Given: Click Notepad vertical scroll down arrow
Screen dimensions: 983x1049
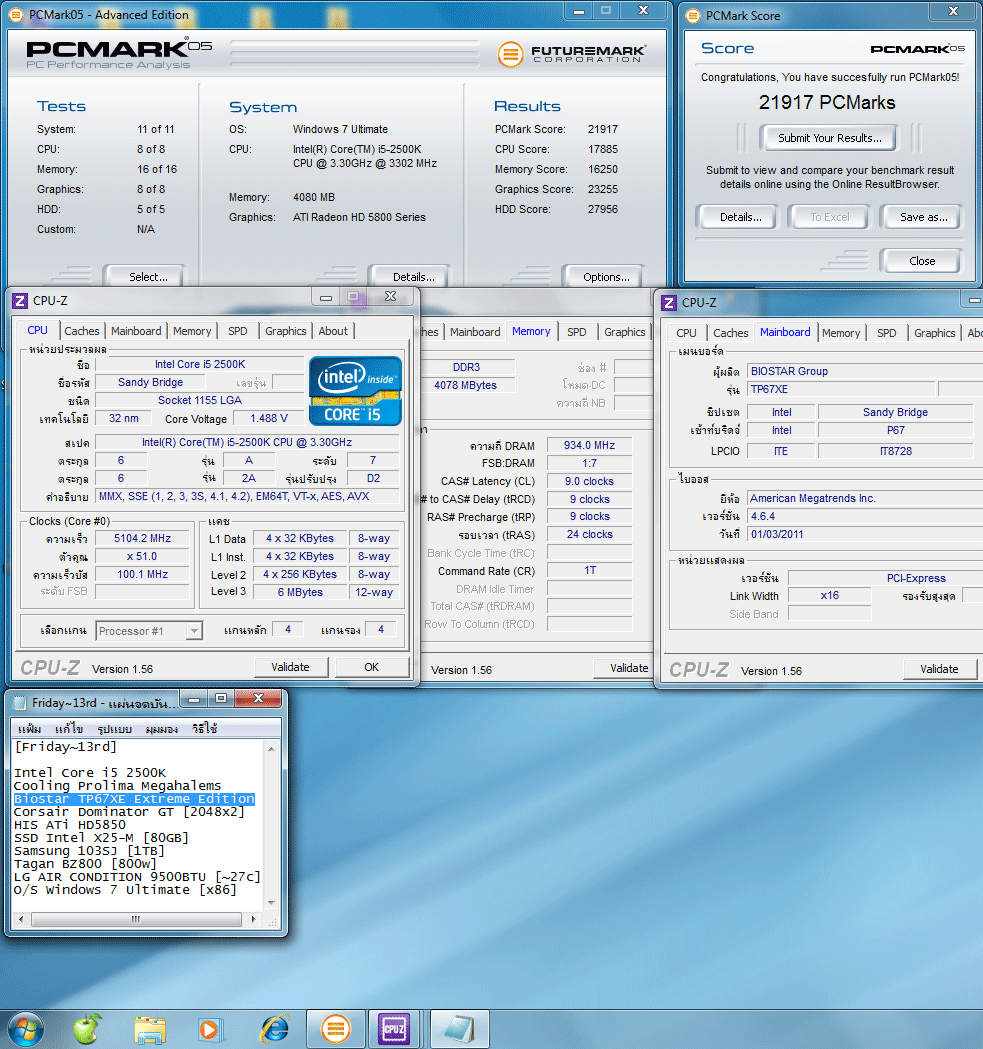Looking at the screenshot, I should pyautogui.click(x=272, y=903).
